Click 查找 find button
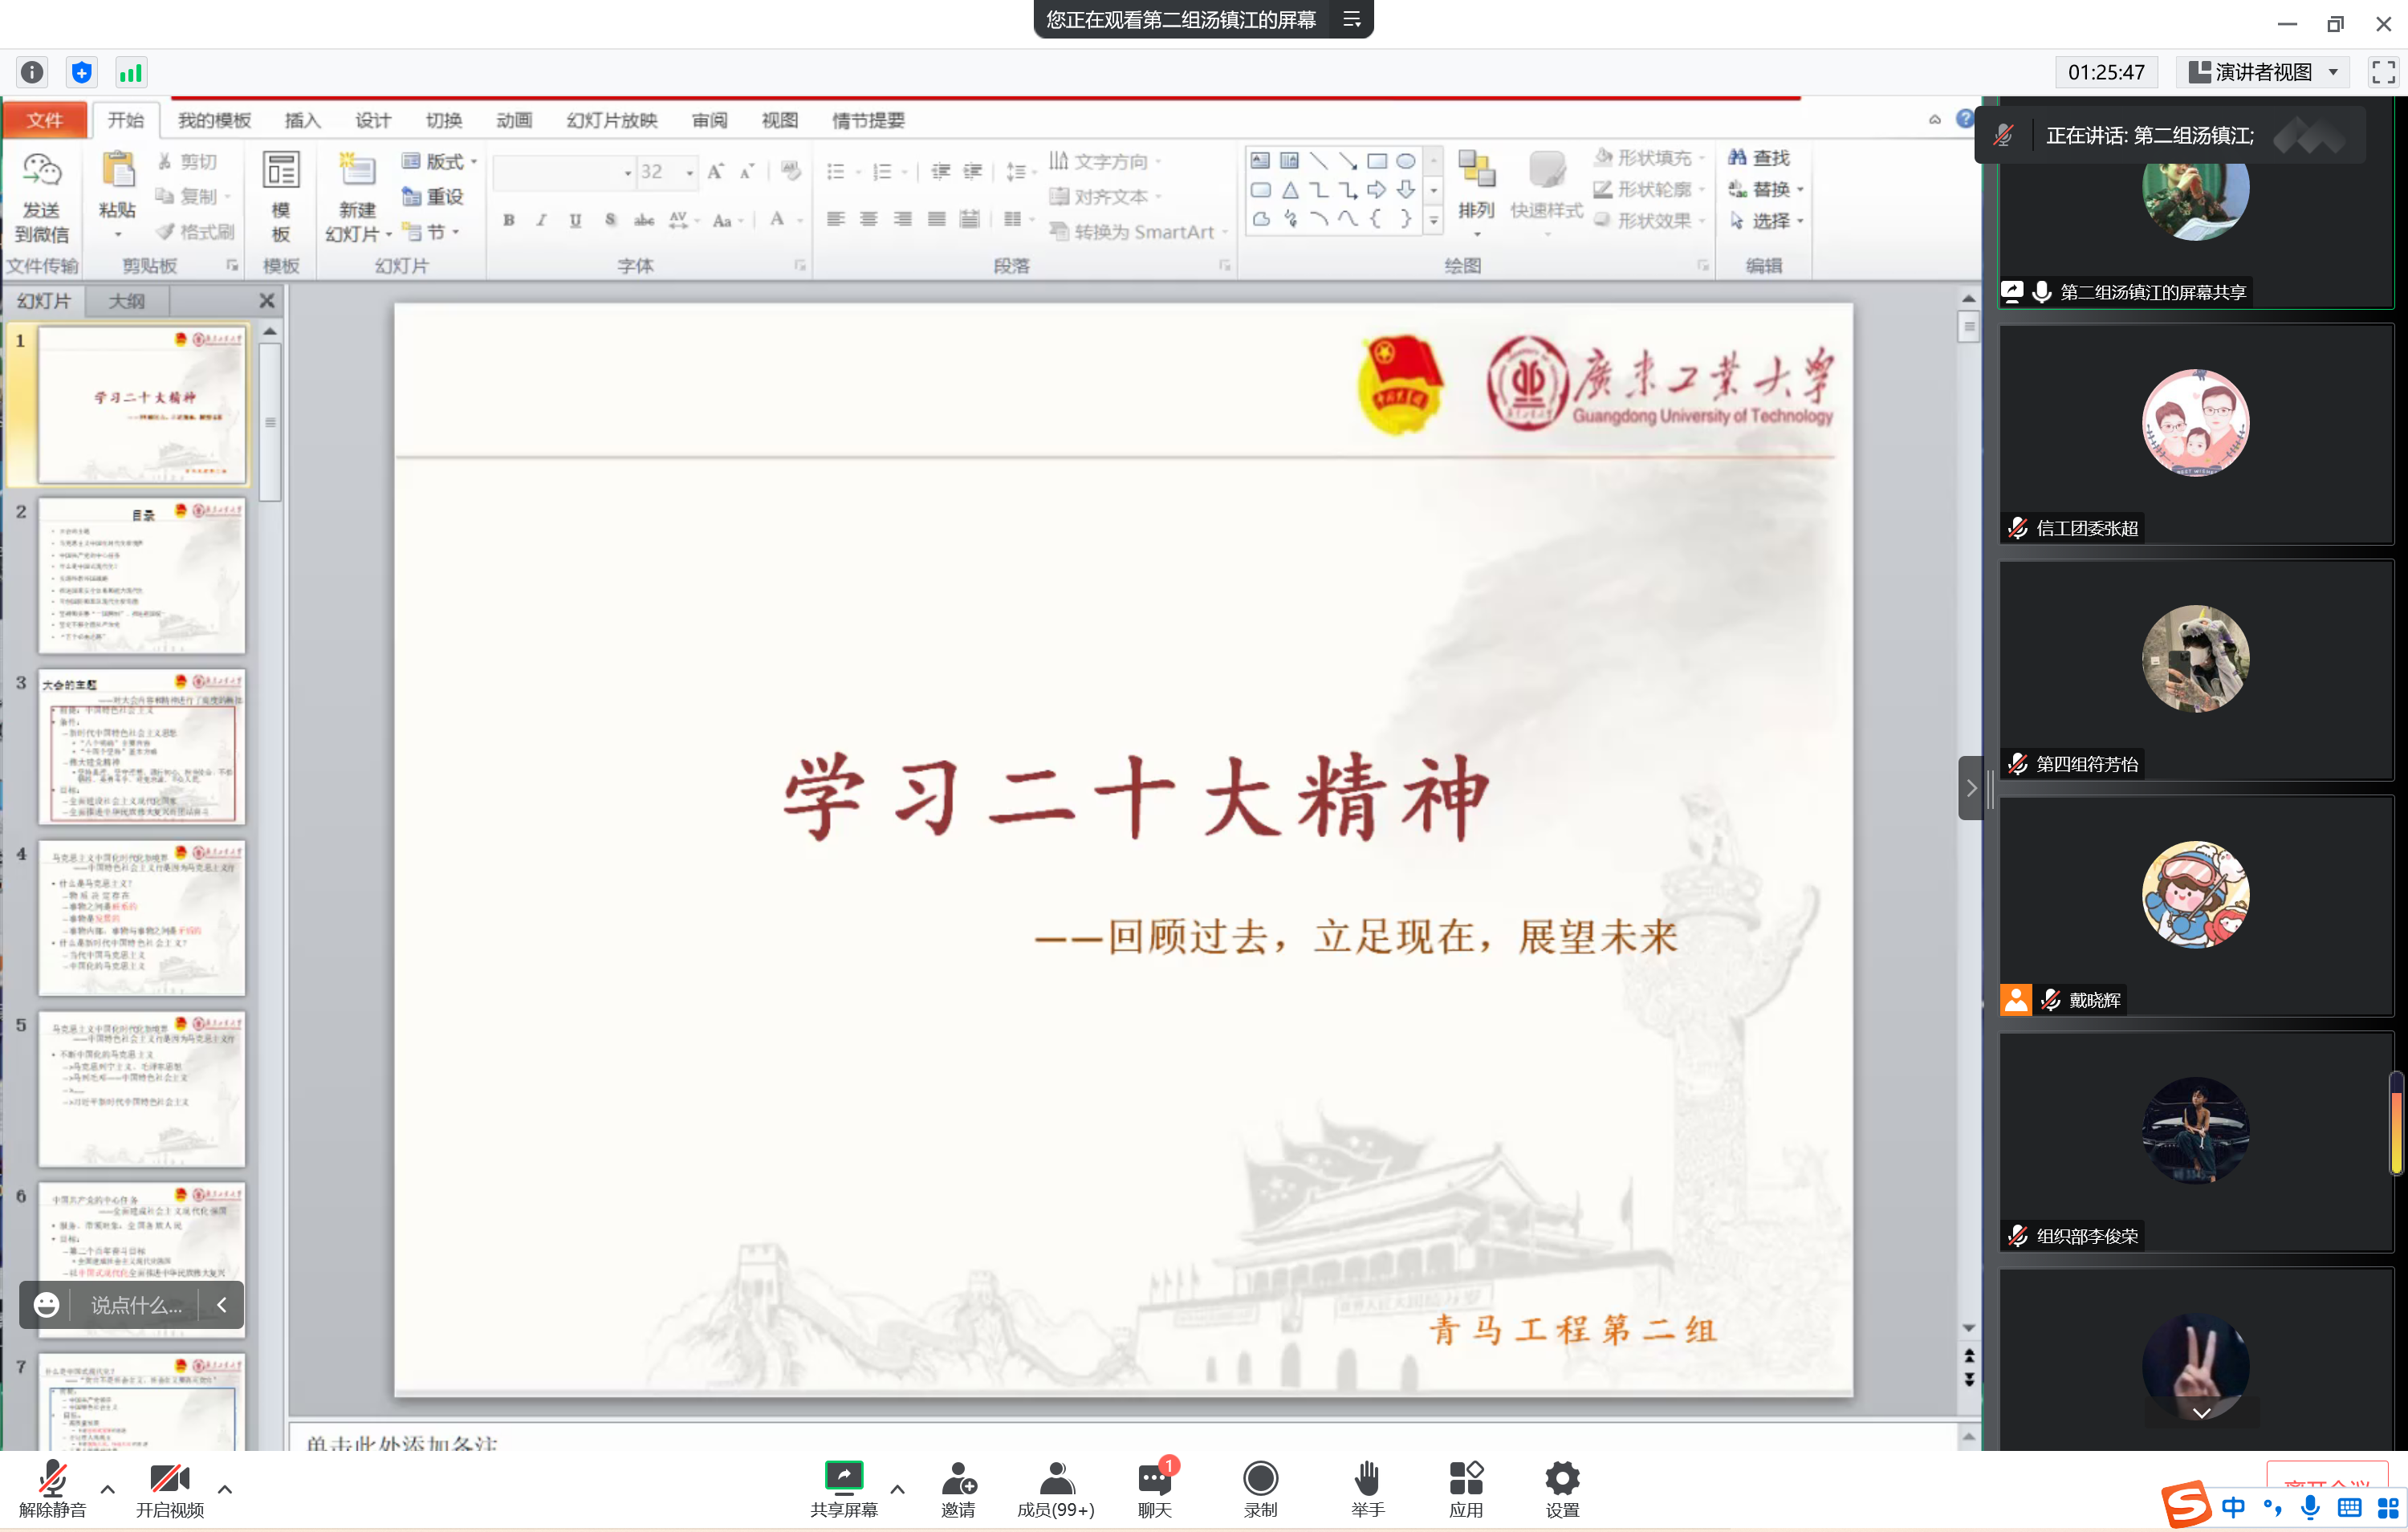The height and width of the screenshot is (1532, 2408). pyautogui.click(x=1759, y=157)
